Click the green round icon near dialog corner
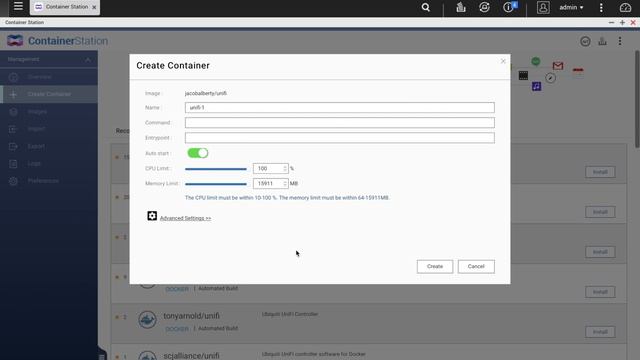The width and height of the screenshot is (640, 360). coord(536,61)
